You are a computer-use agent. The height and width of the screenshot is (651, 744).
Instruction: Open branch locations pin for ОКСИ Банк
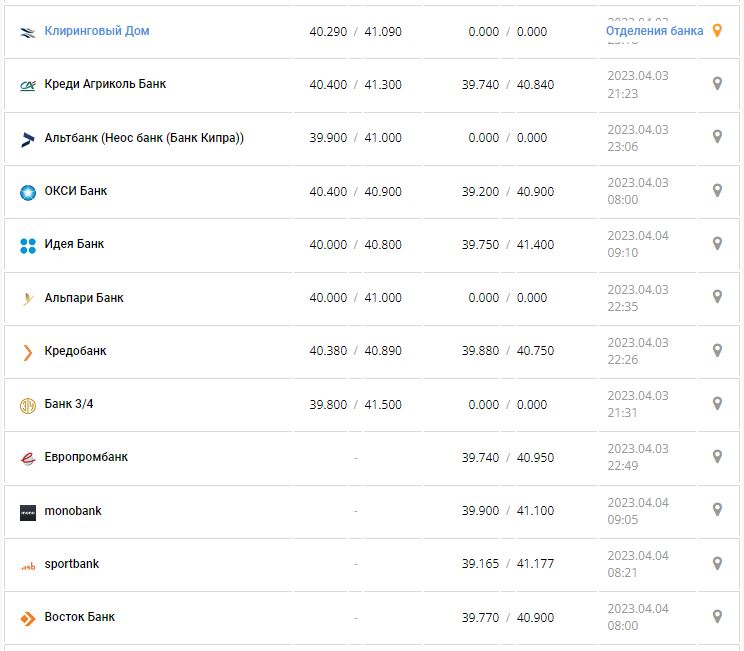pyautogui.click(x=716, y=190)
